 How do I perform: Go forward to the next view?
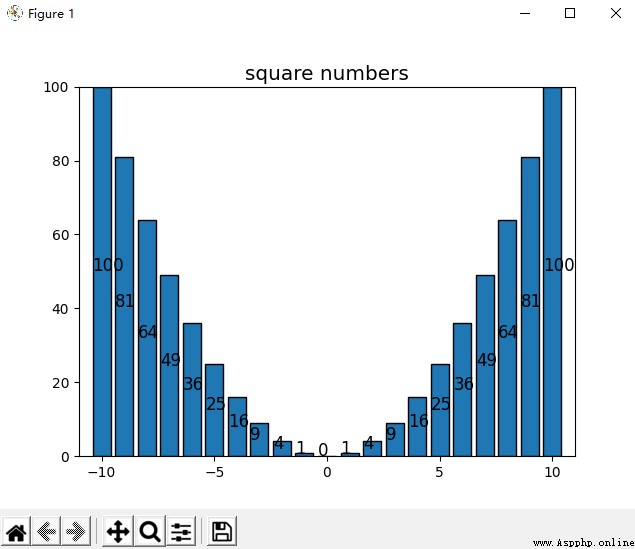coord(76,531)
